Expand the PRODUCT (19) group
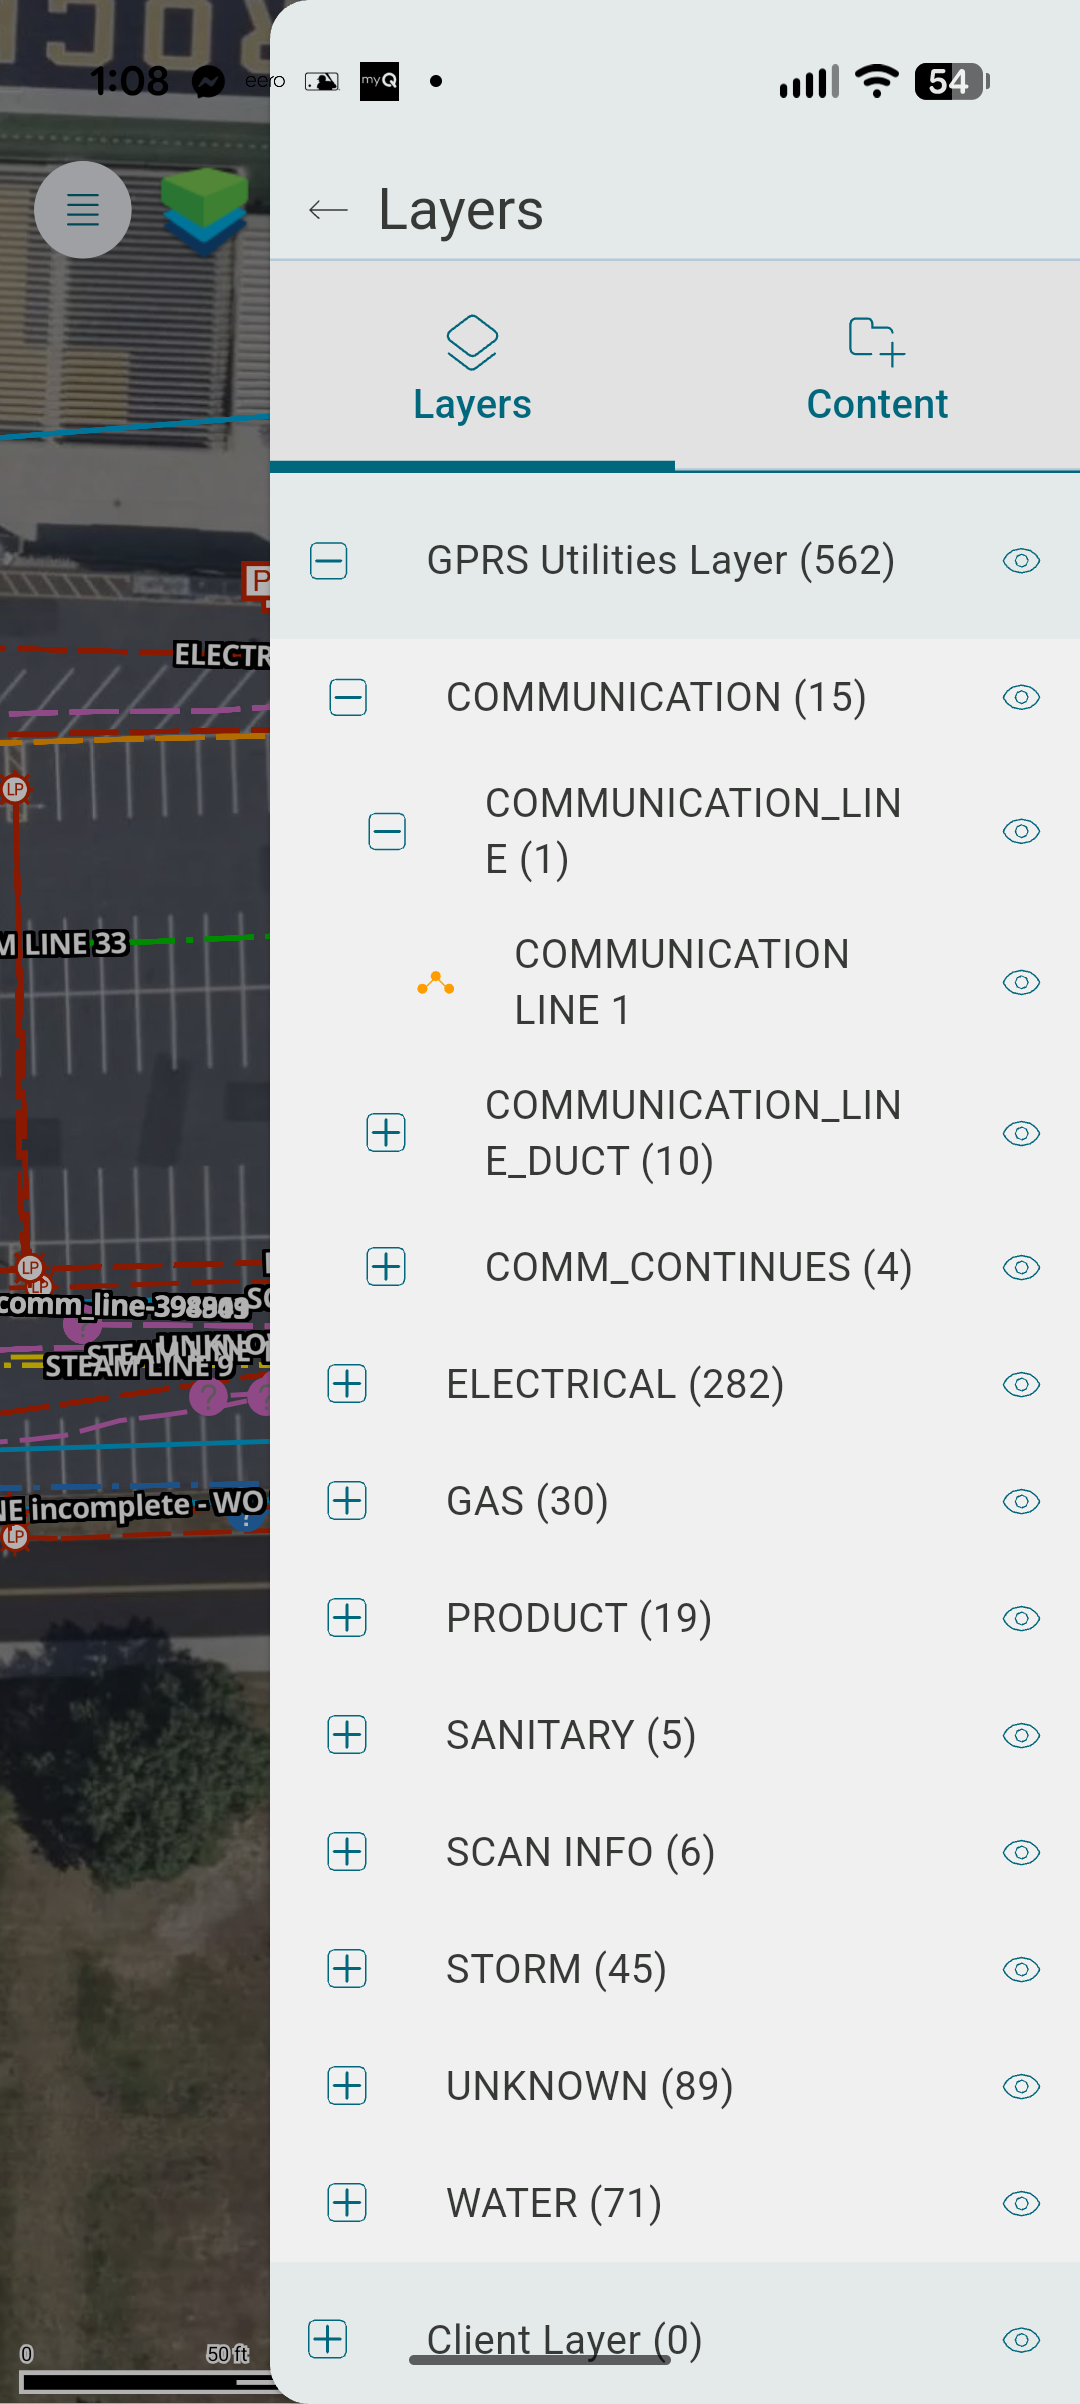 [347, 1618]
